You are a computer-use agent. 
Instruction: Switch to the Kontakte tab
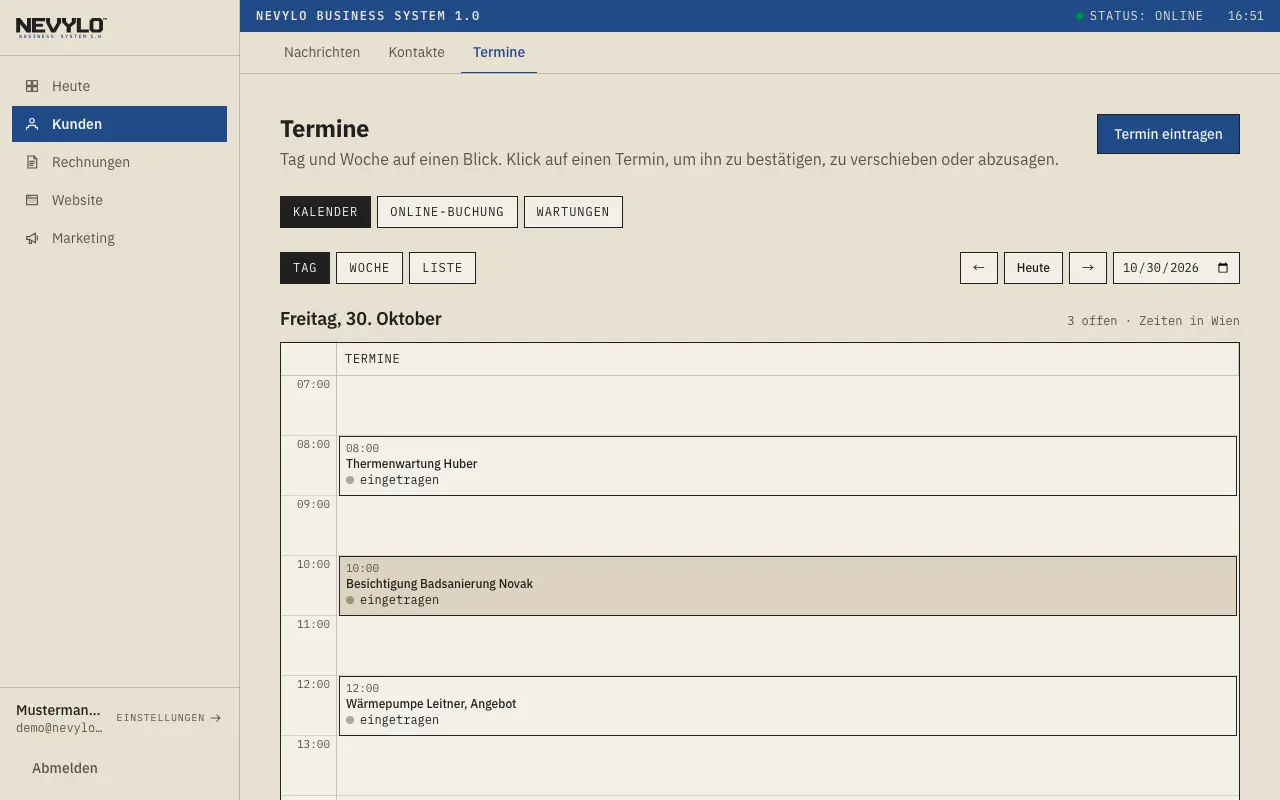416,52
